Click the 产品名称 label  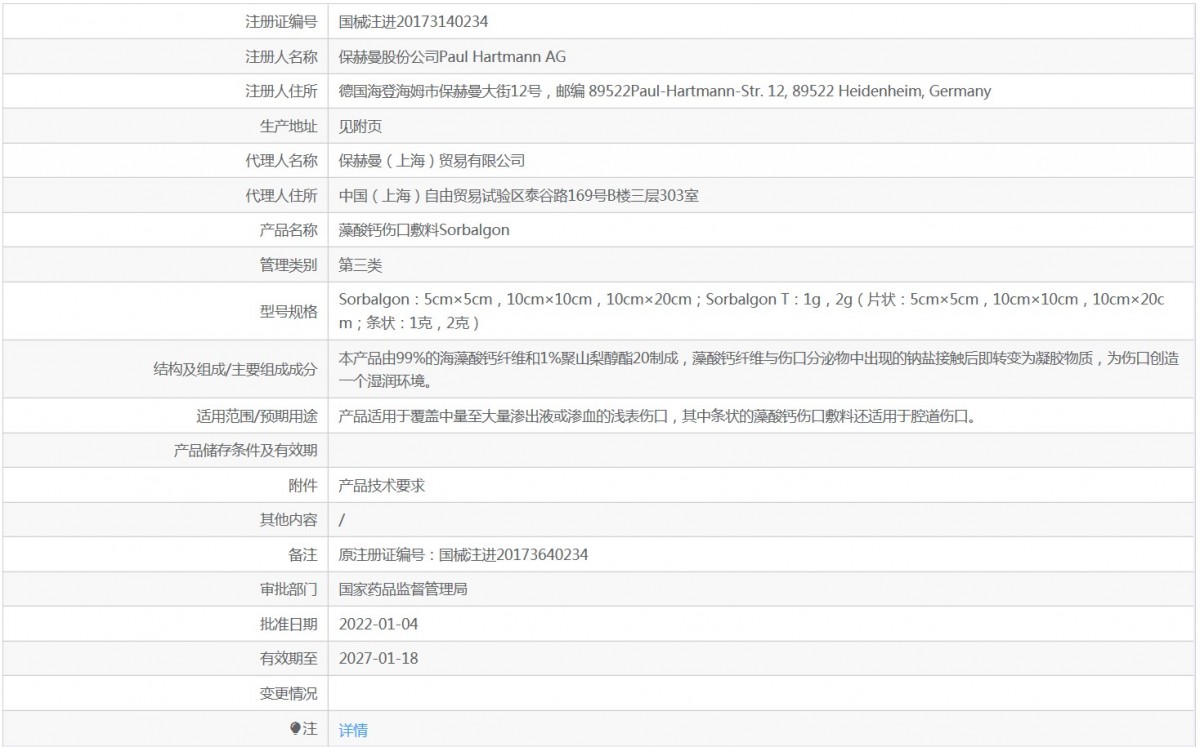288,230
